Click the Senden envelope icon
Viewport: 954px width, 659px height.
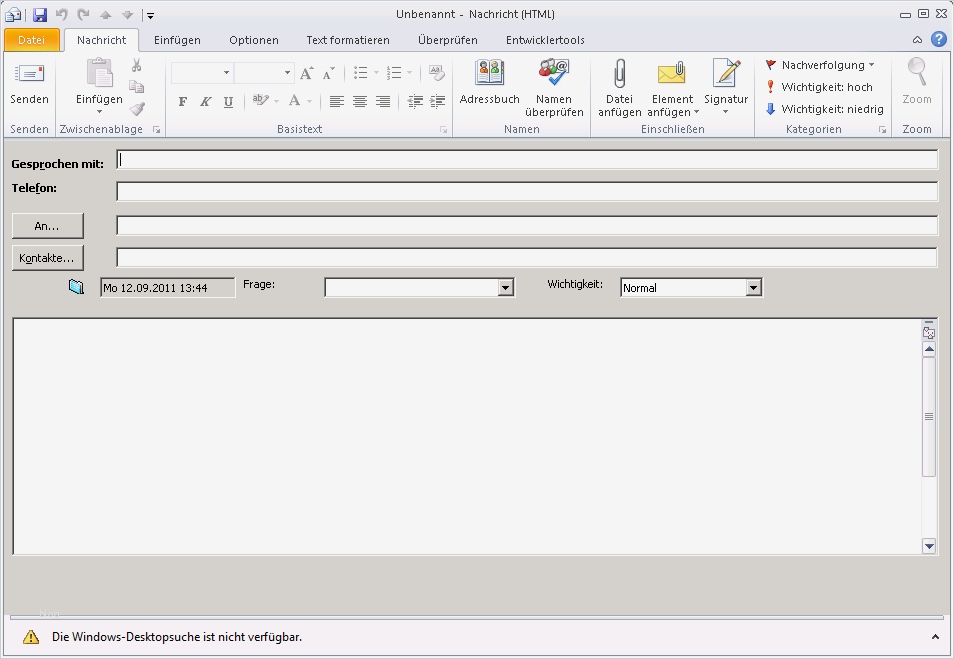29,74
